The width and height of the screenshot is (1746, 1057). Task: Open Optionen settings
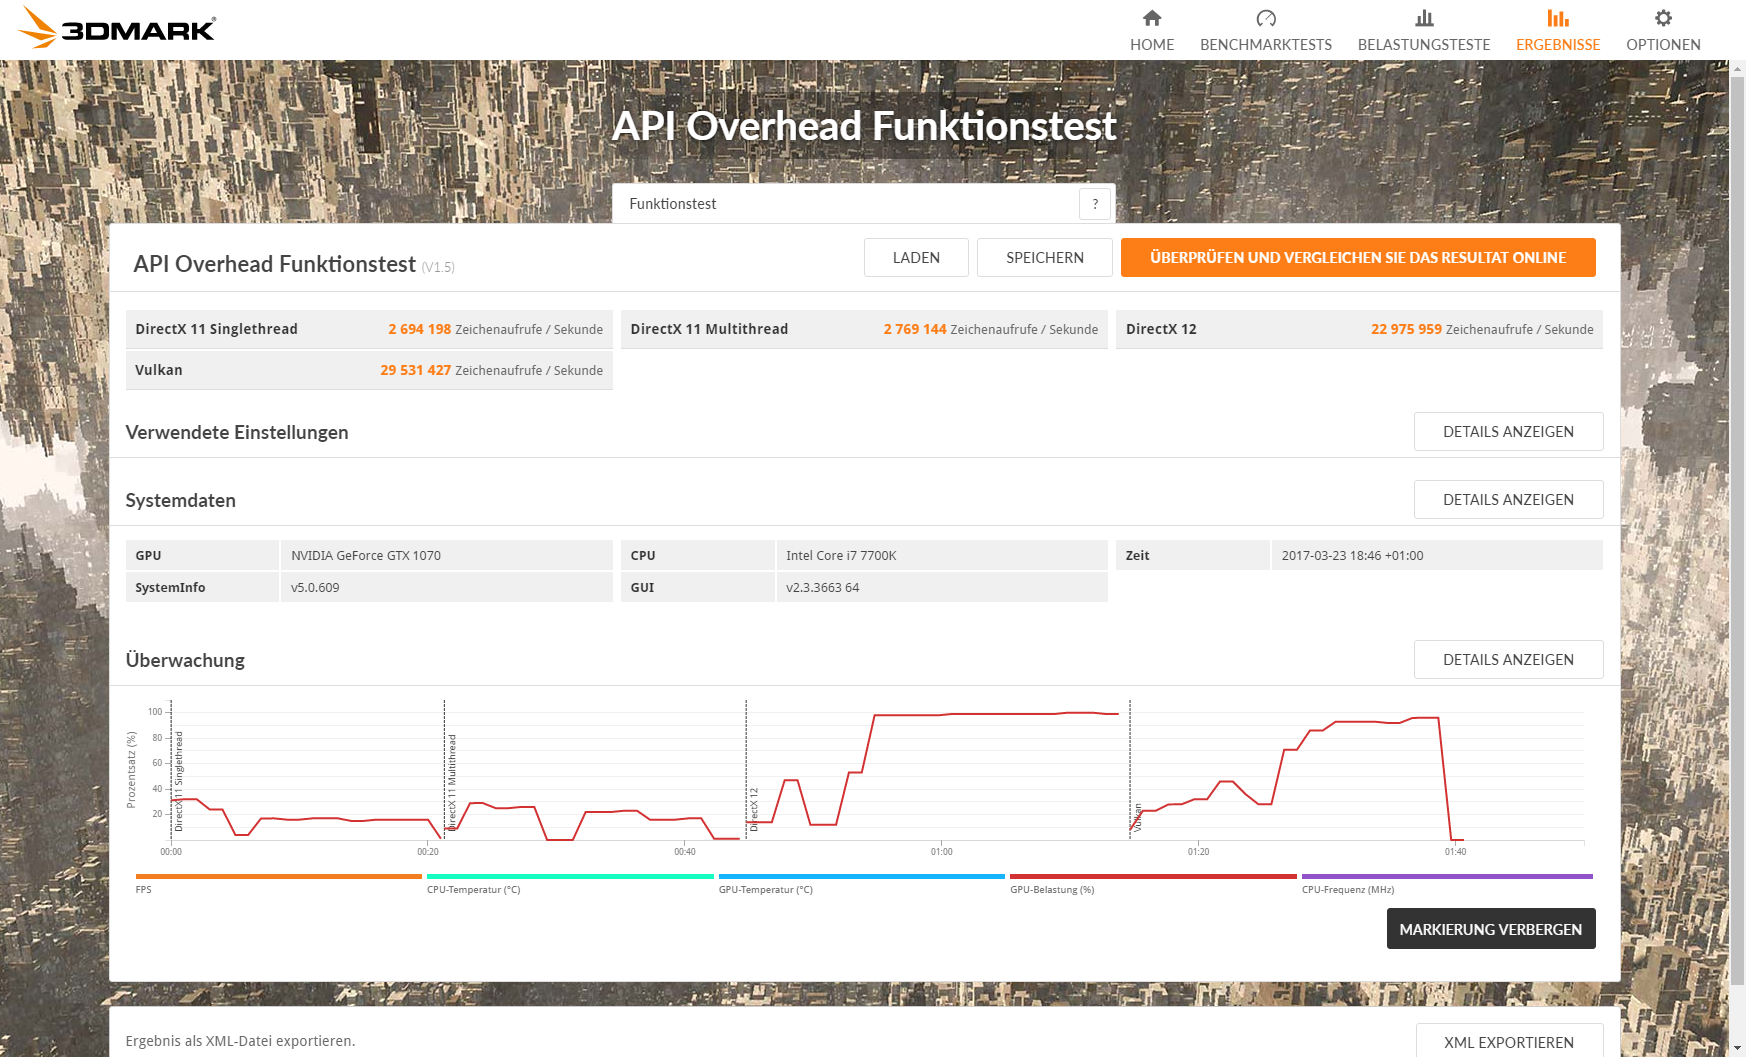coord(1663,30)
